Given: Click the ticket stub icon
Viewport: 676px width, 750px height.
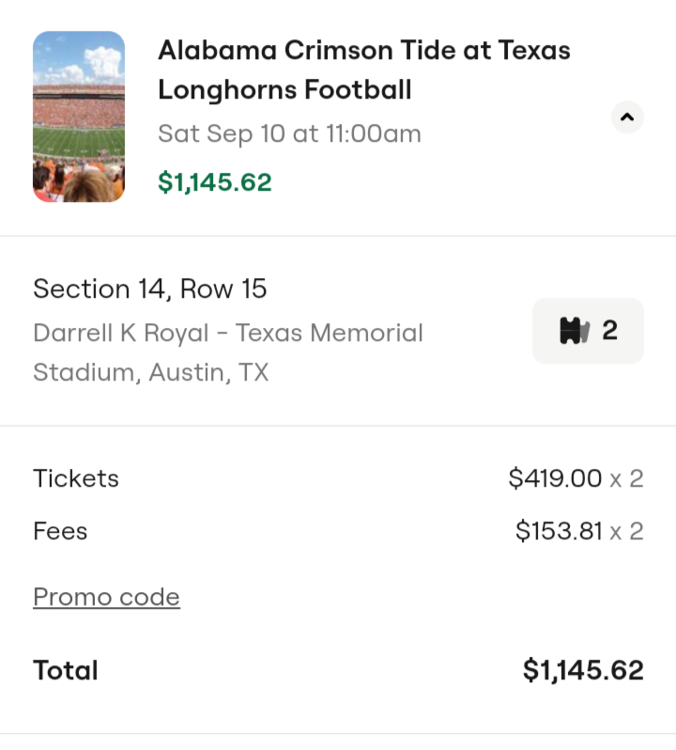Looking at the screenshot, I should click(x=574, y=331).
